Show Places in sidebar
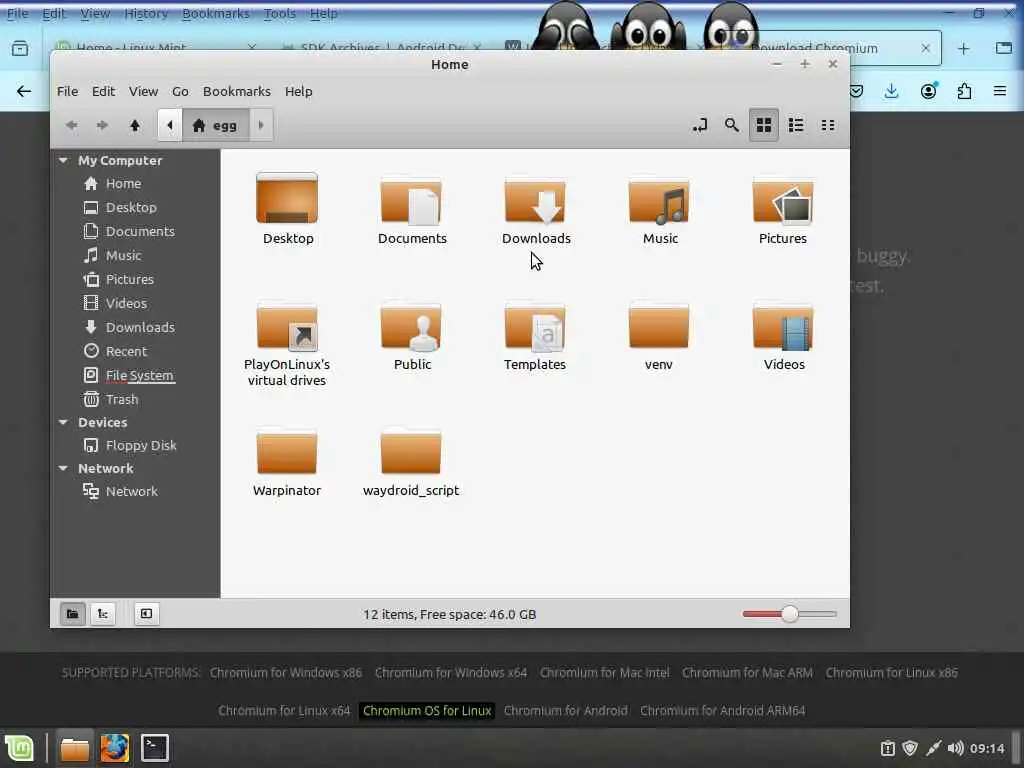Image resolution: width=1024 pixels, height=768 pixels. click(72, 614)
